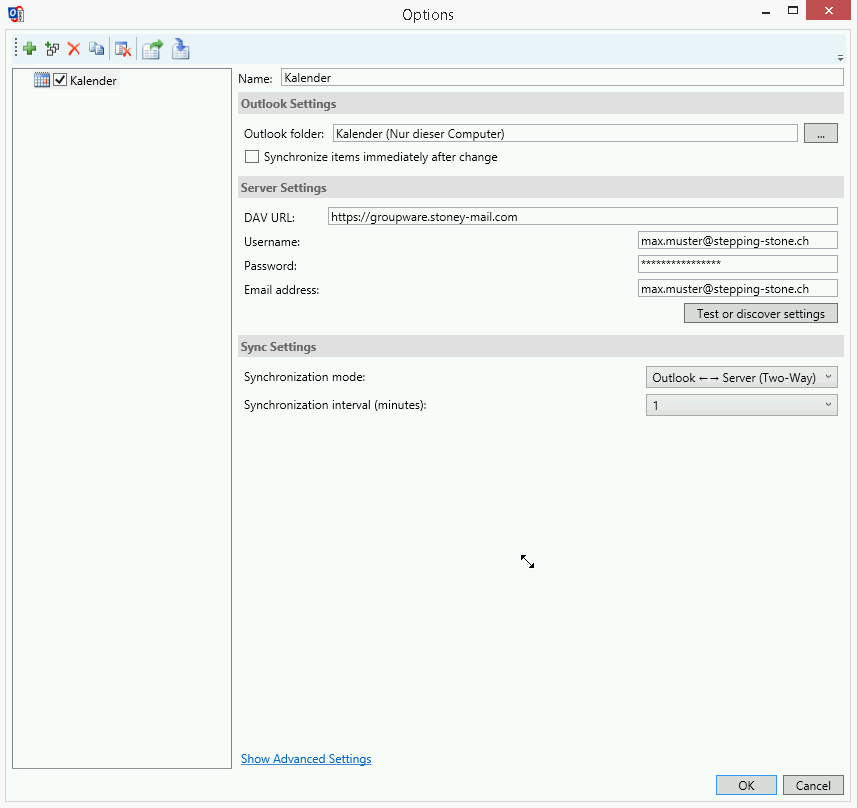This screenshot has width=858, height=808.
Task: Click the Outlook folder browse button
Action: pyautogui.click(x=820, y=134)
